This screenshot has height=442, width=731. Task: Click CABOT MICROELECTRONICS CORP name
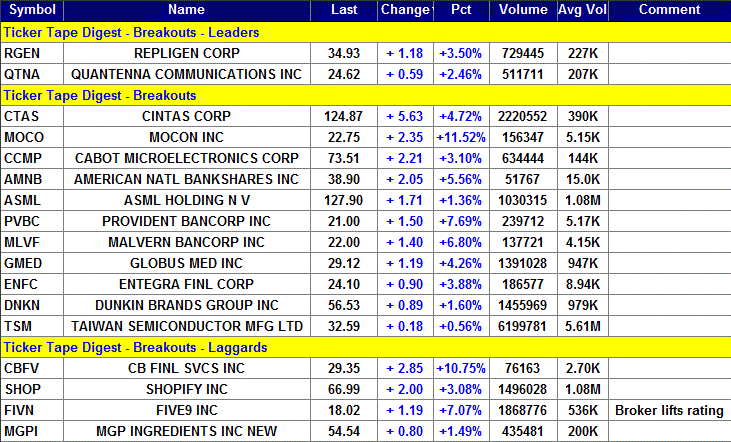(186, 158)
